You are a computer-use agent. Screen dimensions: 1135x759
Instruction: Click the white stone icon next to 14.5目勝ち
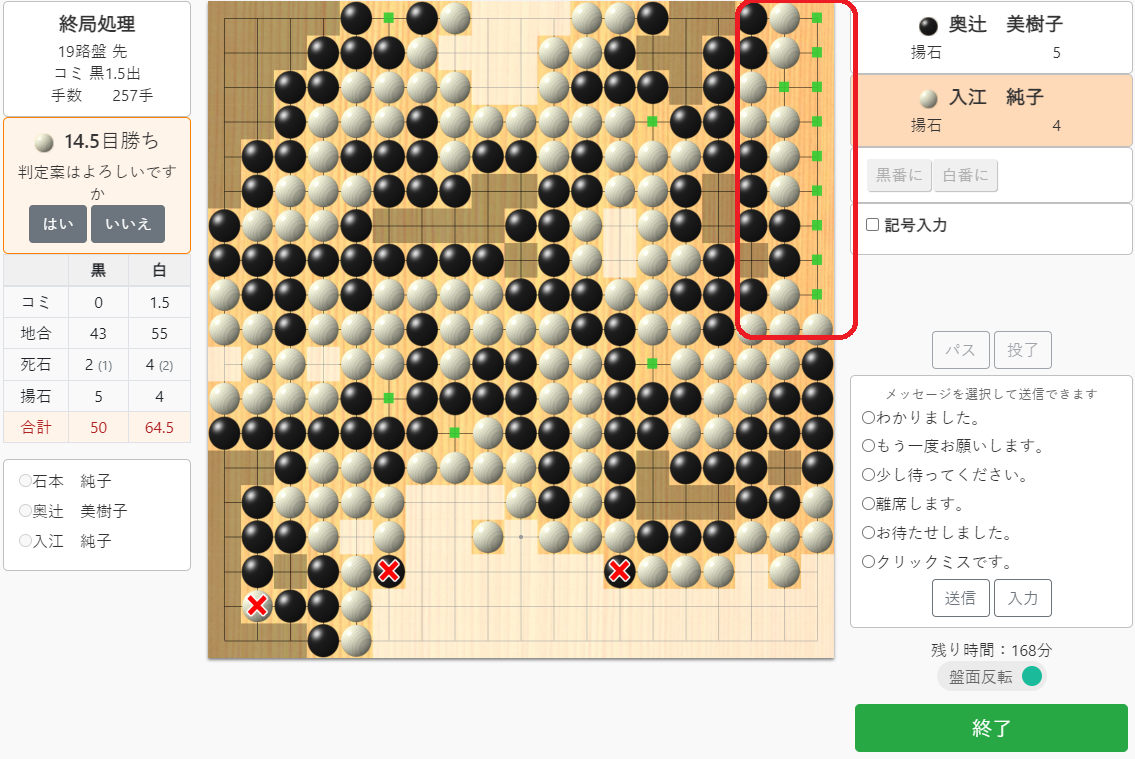click(x=44, y=143)
